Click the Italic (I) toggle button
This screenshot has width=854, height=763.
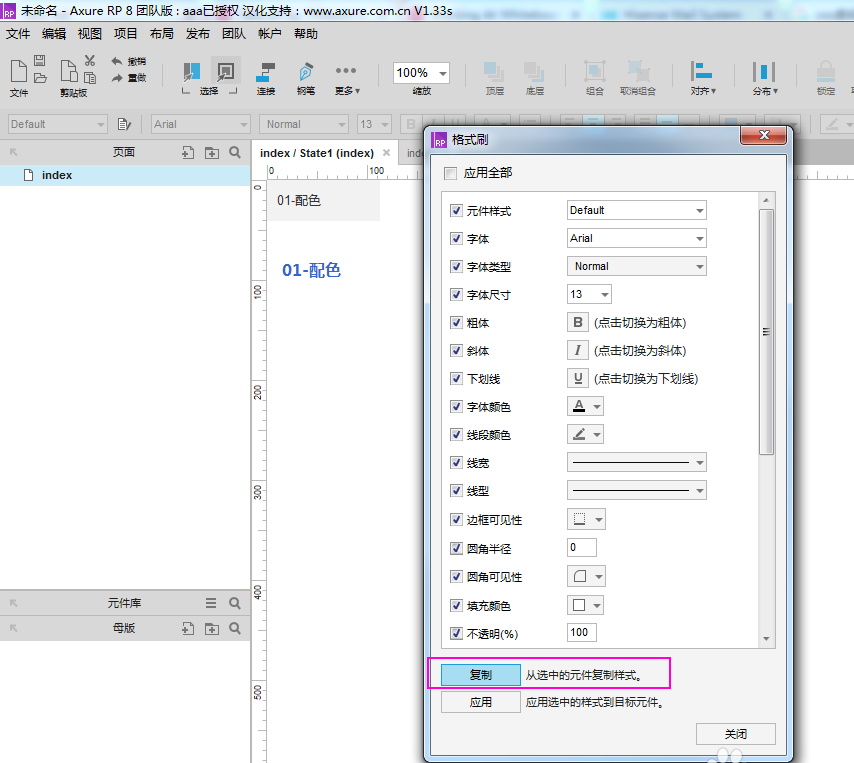pos(578,351)
